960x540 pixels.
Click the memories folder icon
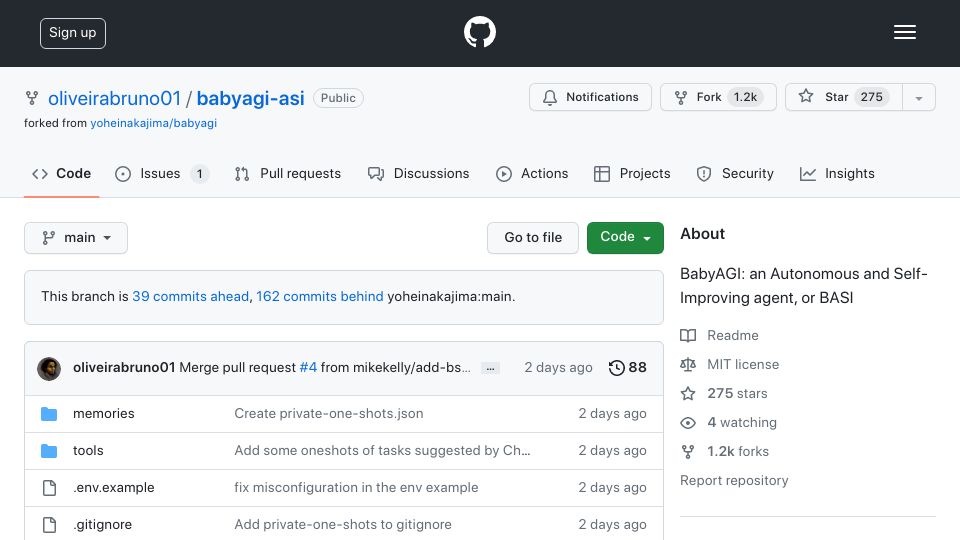pyautogui.click(x=49, y=414)
